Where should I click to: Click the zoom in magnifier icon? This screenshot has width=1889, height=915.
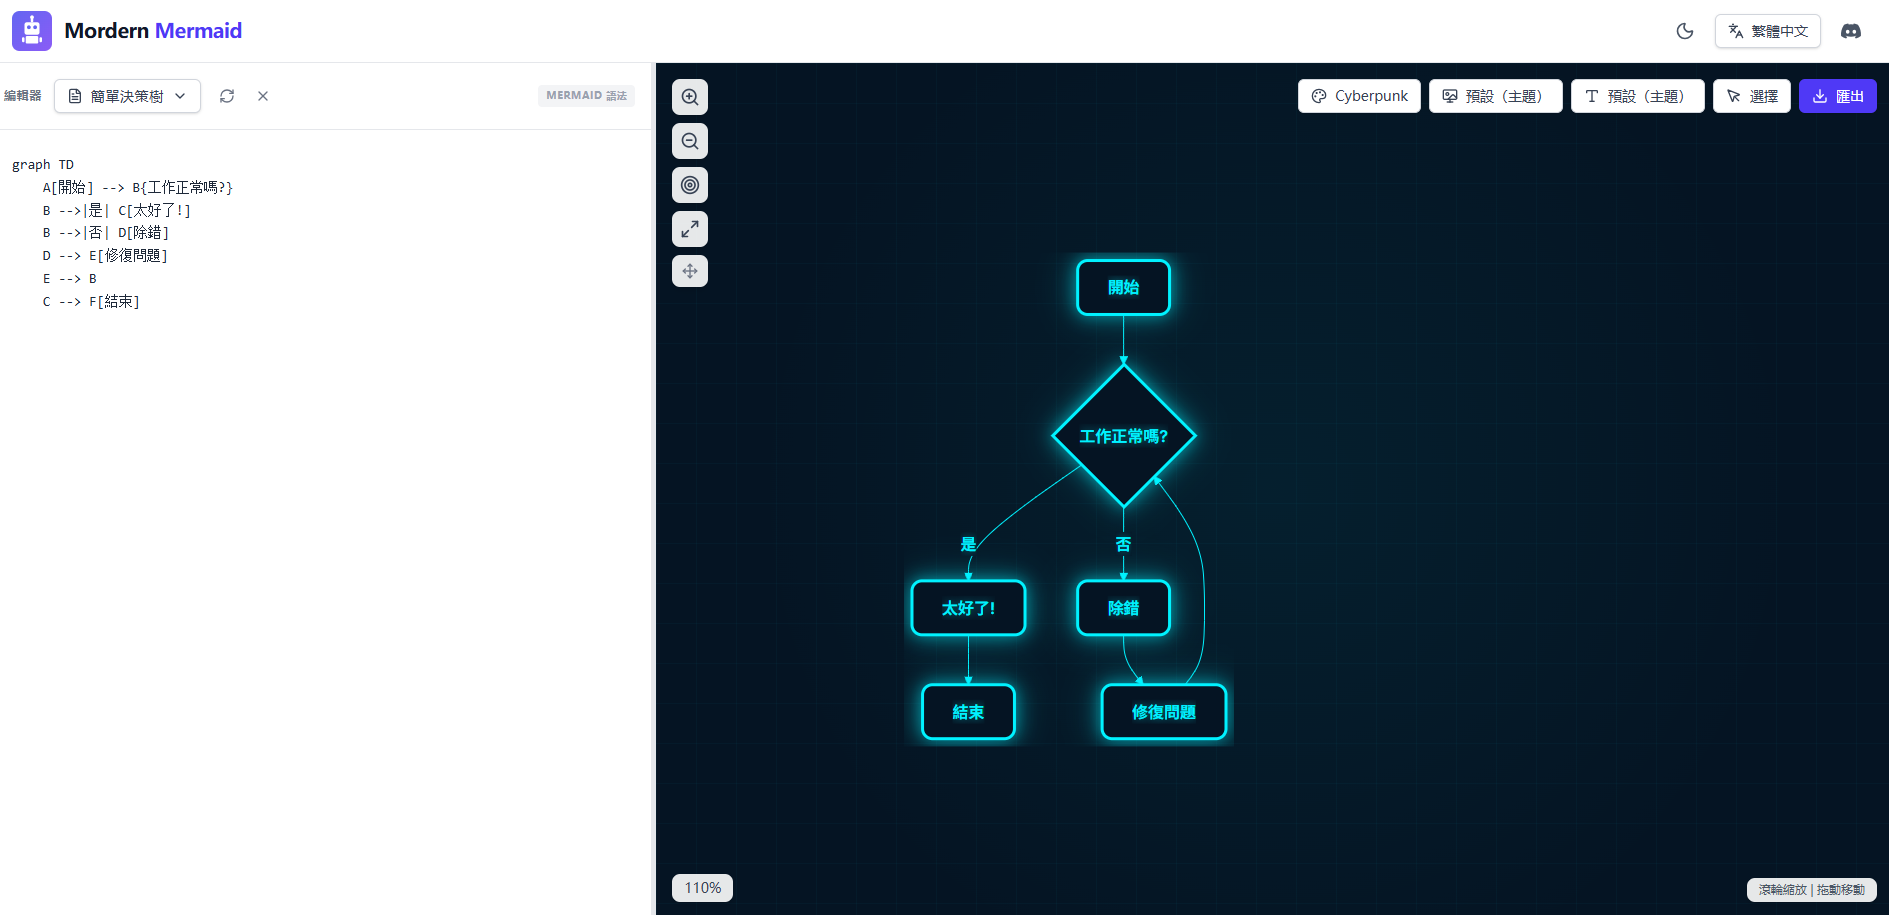pyautogui.click(x=690, y=97)
